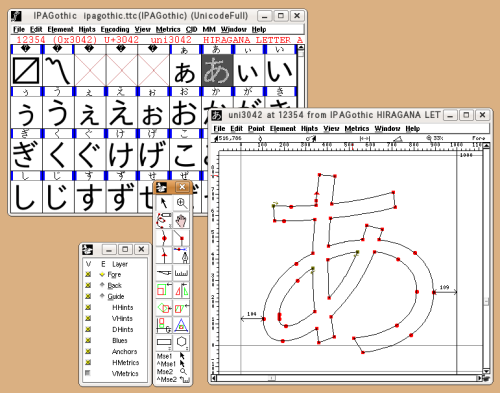
Task: Make the Guide layer editable
Action: pyautogui.click(x=102, y=296)
